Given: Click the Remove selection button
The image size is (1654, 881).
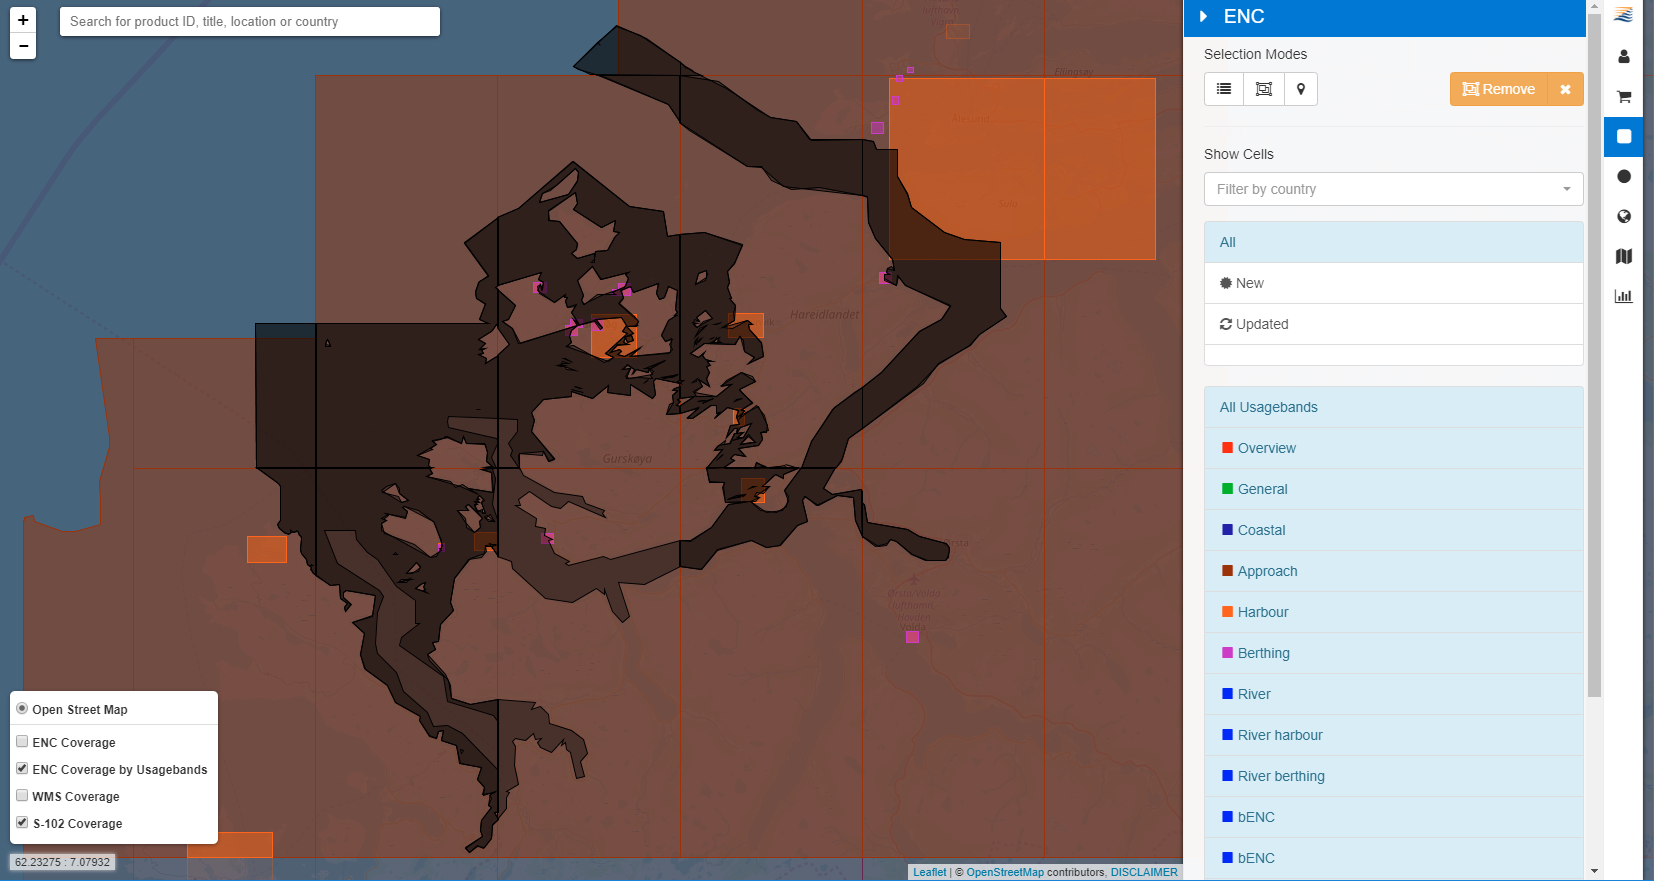Looking at the screenshot, I should click(x=1499, y=89).
